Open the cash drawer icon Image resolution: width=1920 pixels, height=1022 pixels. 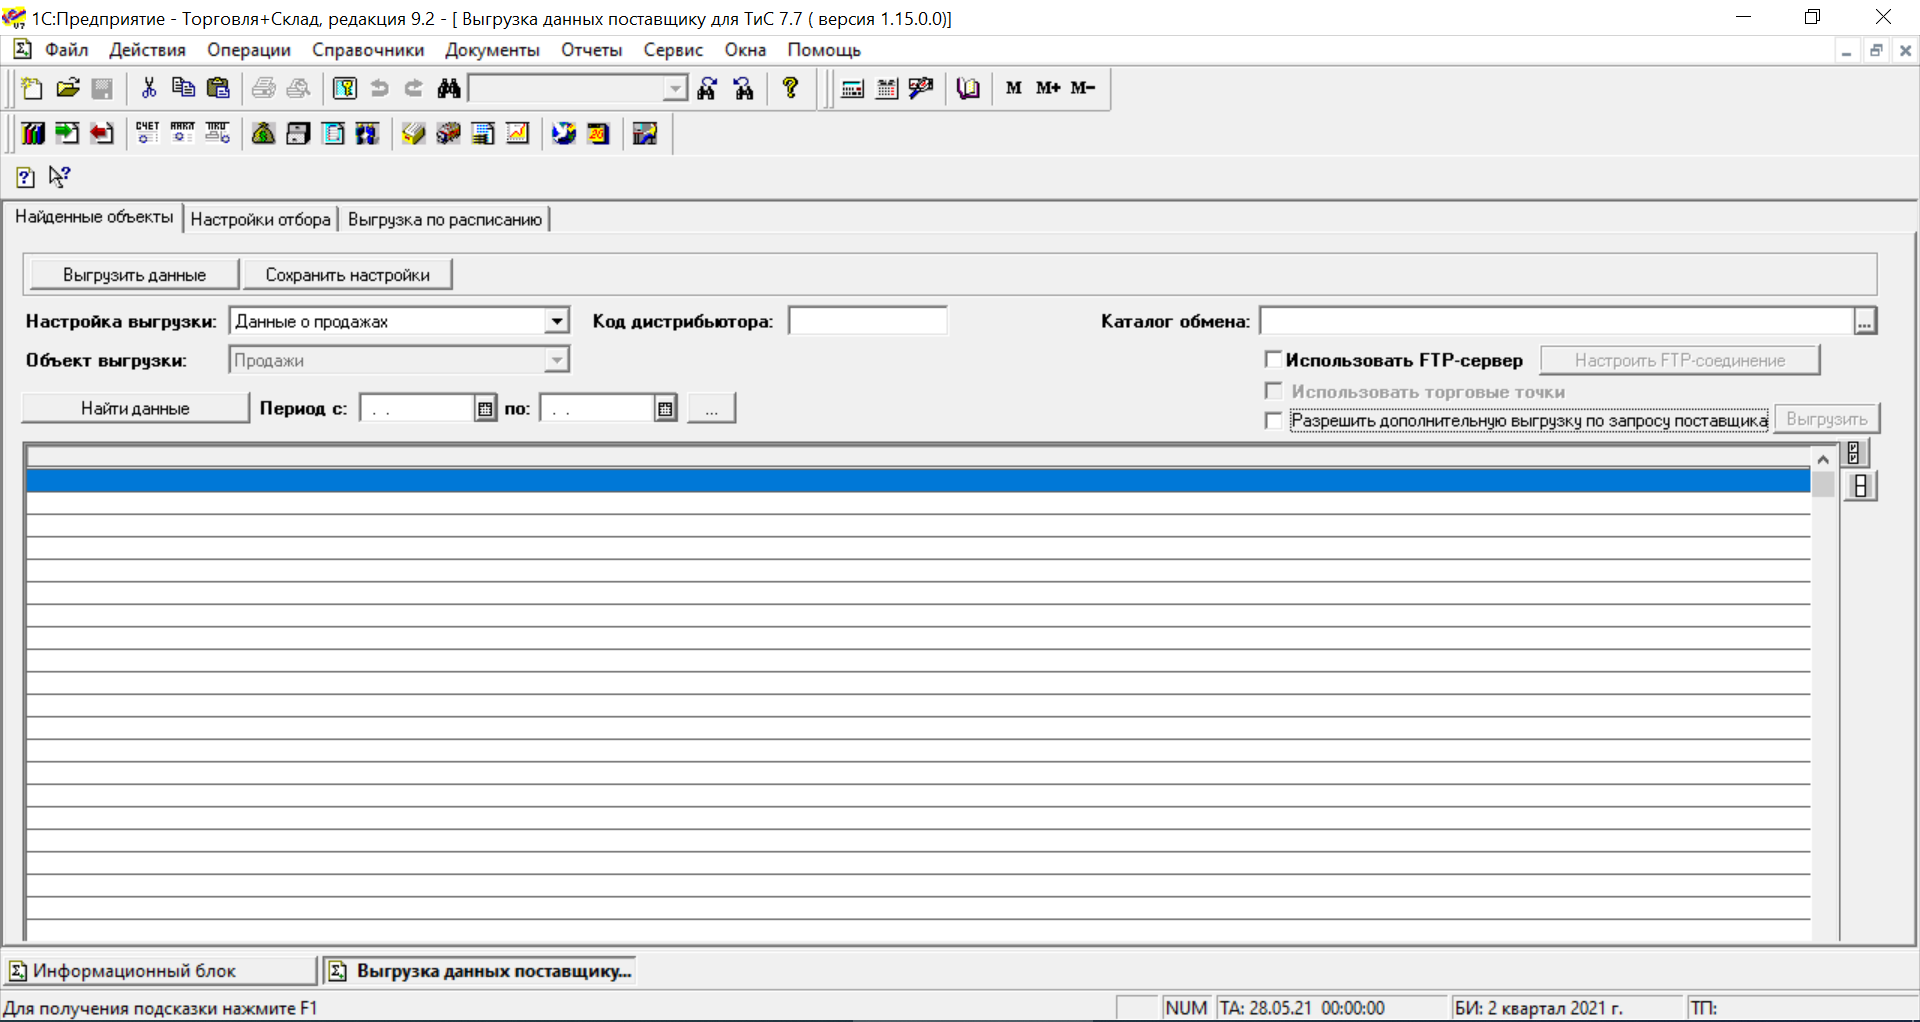click(x=298, y=133)
